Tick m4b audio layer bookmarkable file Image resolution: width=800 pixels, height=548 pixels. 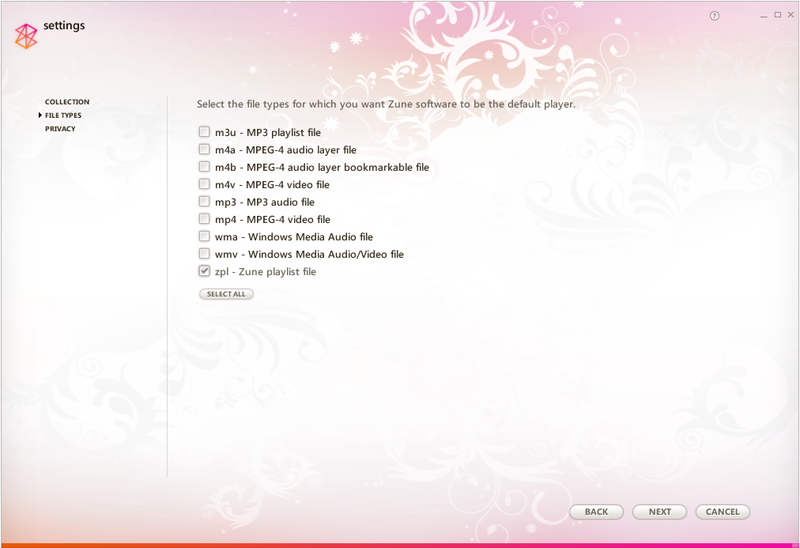(x=204, y=166)
